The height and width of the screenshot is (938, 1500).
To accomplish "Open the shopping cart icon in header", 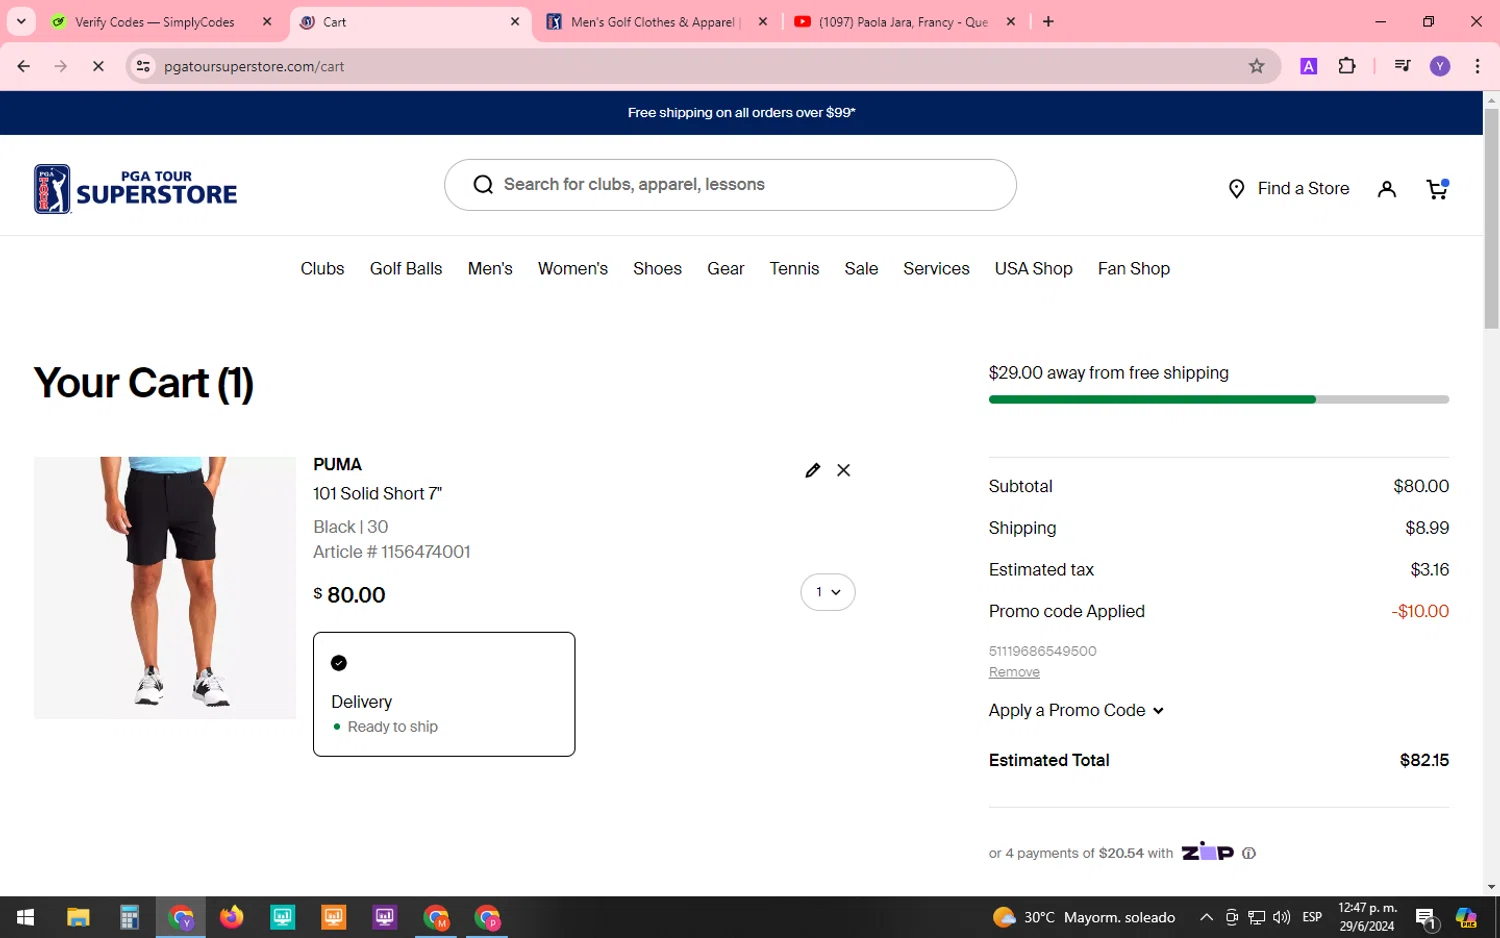I will pyautogui.click(x=1437, y=189).
